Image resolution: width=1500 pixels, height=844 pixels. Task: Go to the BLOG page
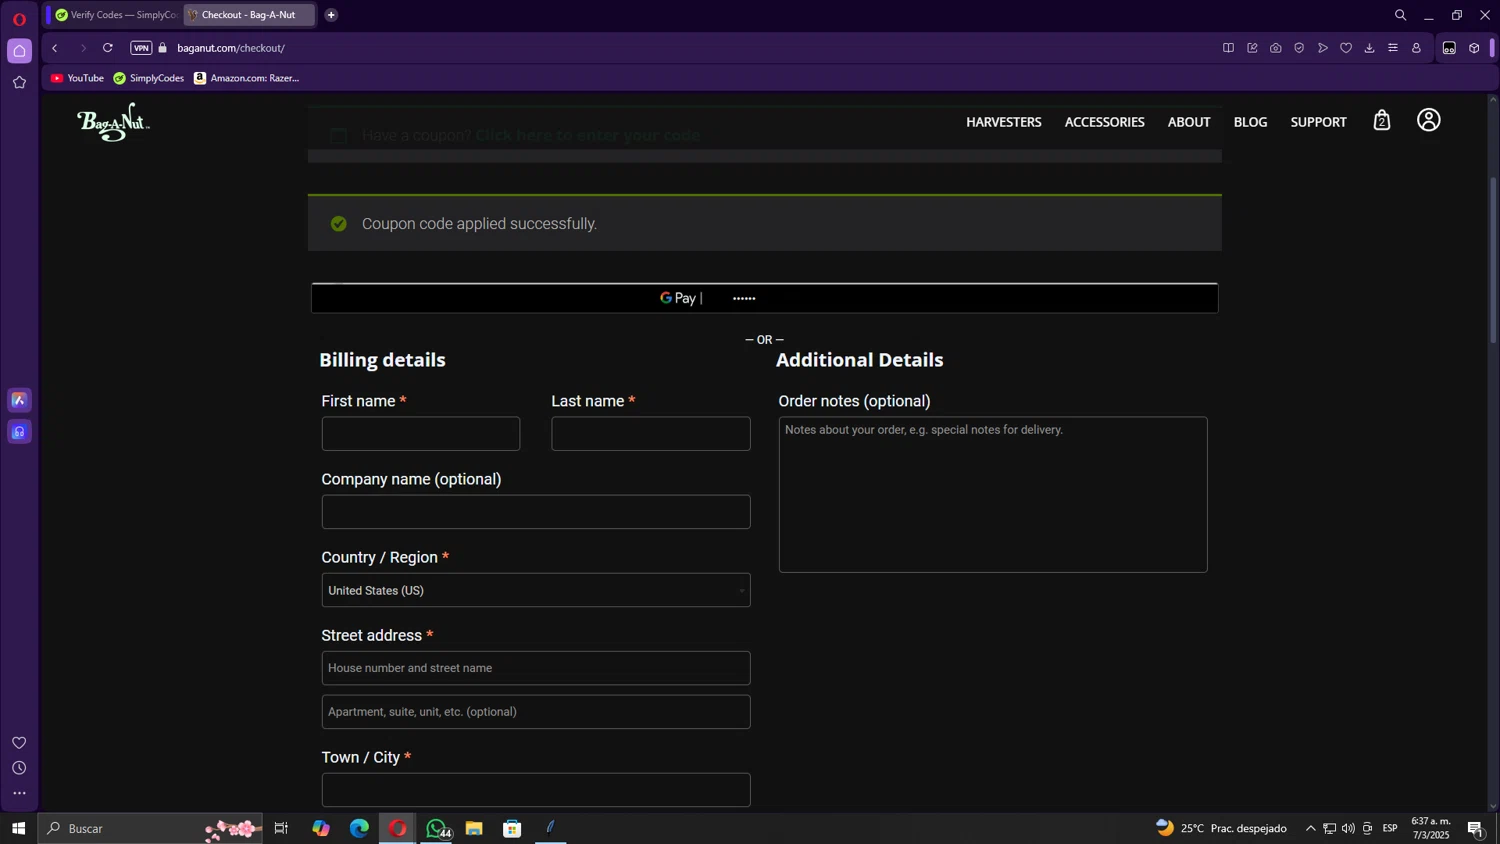pyautogui.click(x=1250, y=122)
